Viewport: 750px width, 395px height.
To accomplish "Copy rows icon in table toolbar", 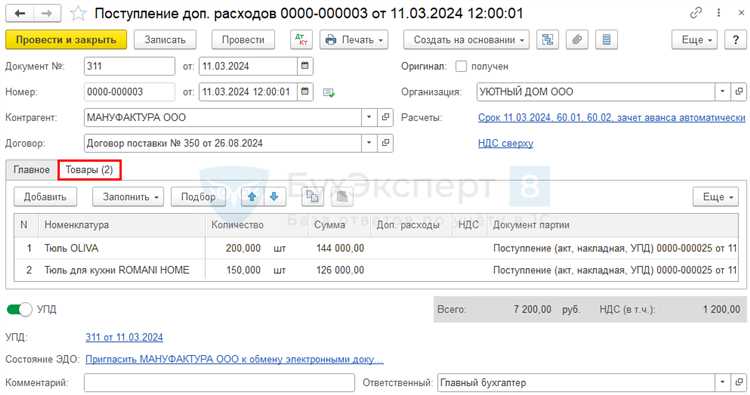I will [312, 197].
